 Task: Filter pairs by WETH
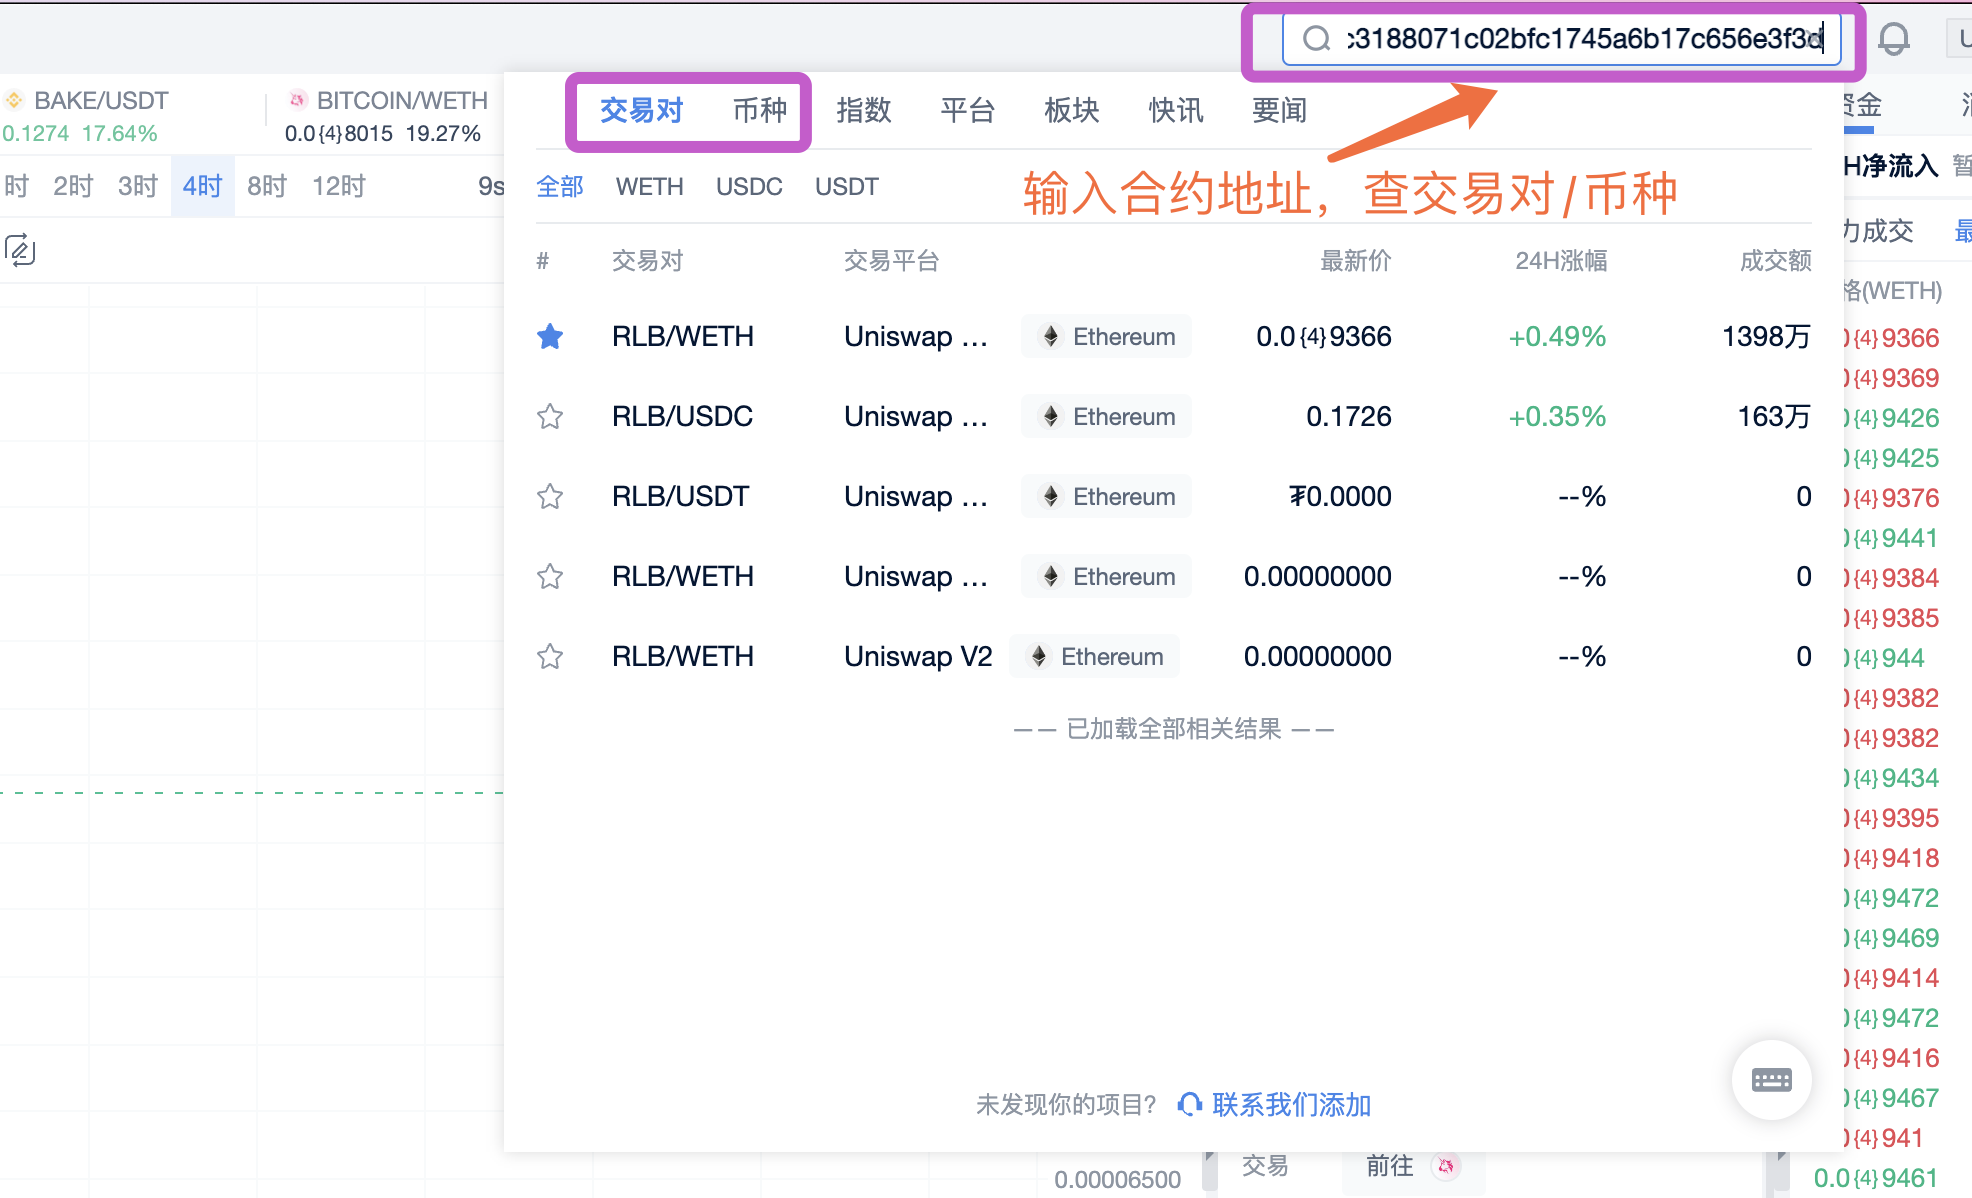(650, 187)
